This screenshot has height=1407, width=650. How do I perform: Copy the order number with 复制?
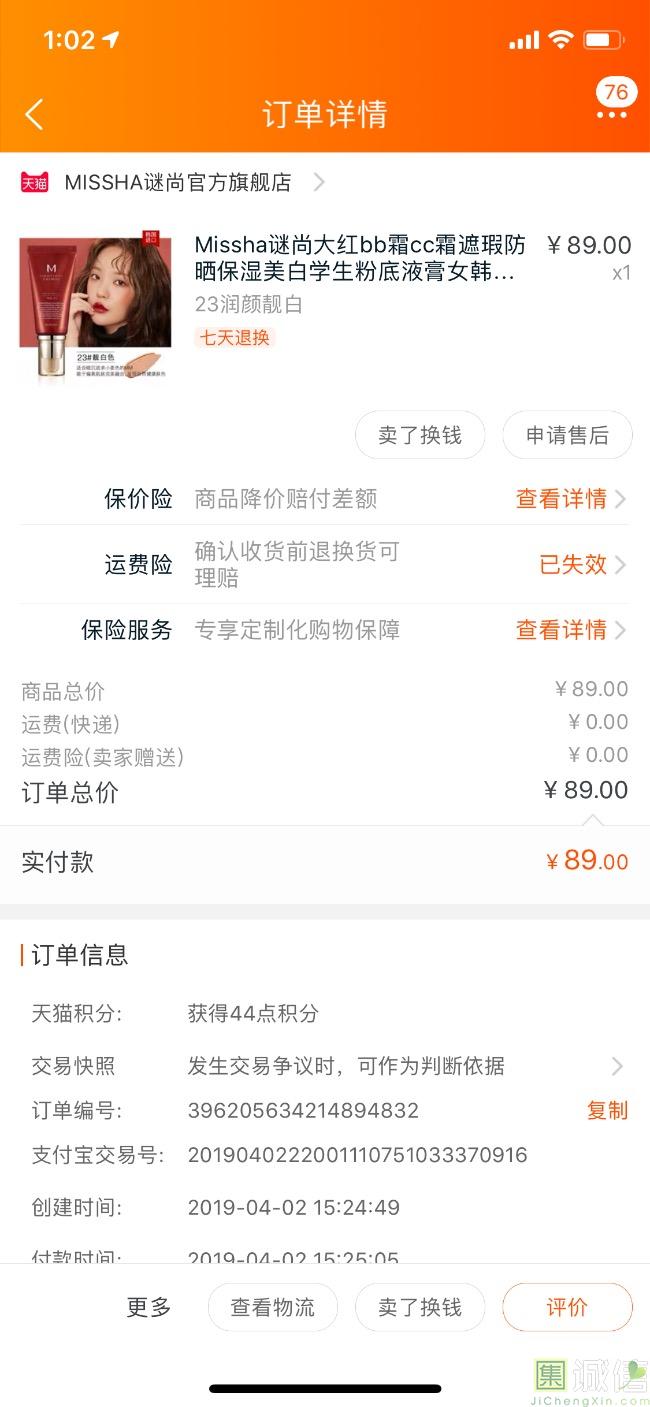click(x=607, y=1110)
